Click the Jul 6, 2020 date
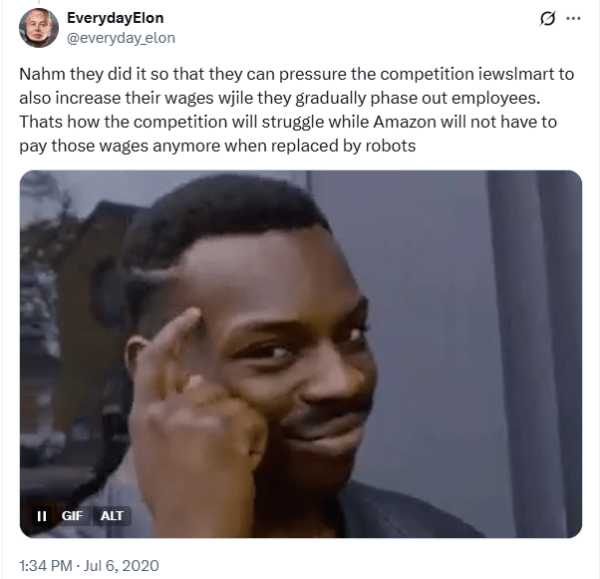The image size is (600, 579). (x=121, y=566)
